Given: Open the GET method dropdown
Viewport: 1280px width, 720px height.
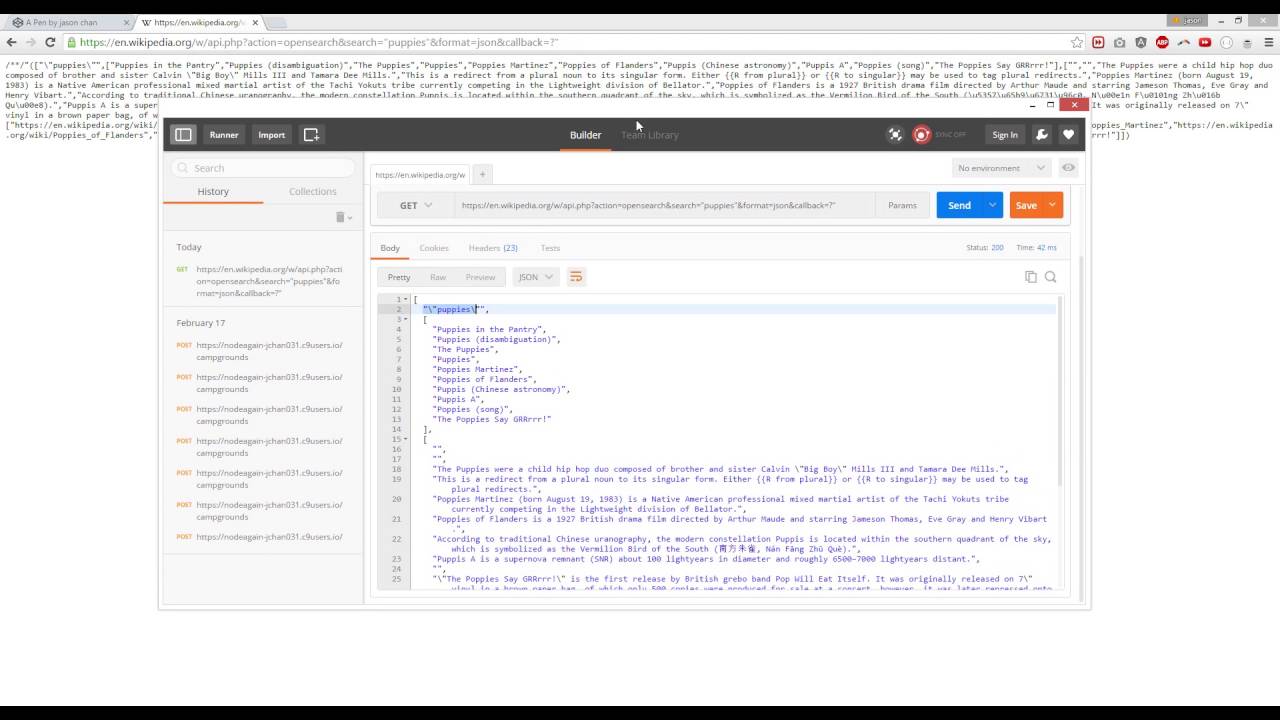Looking at the screenshot, I should [x=416, y=205].
